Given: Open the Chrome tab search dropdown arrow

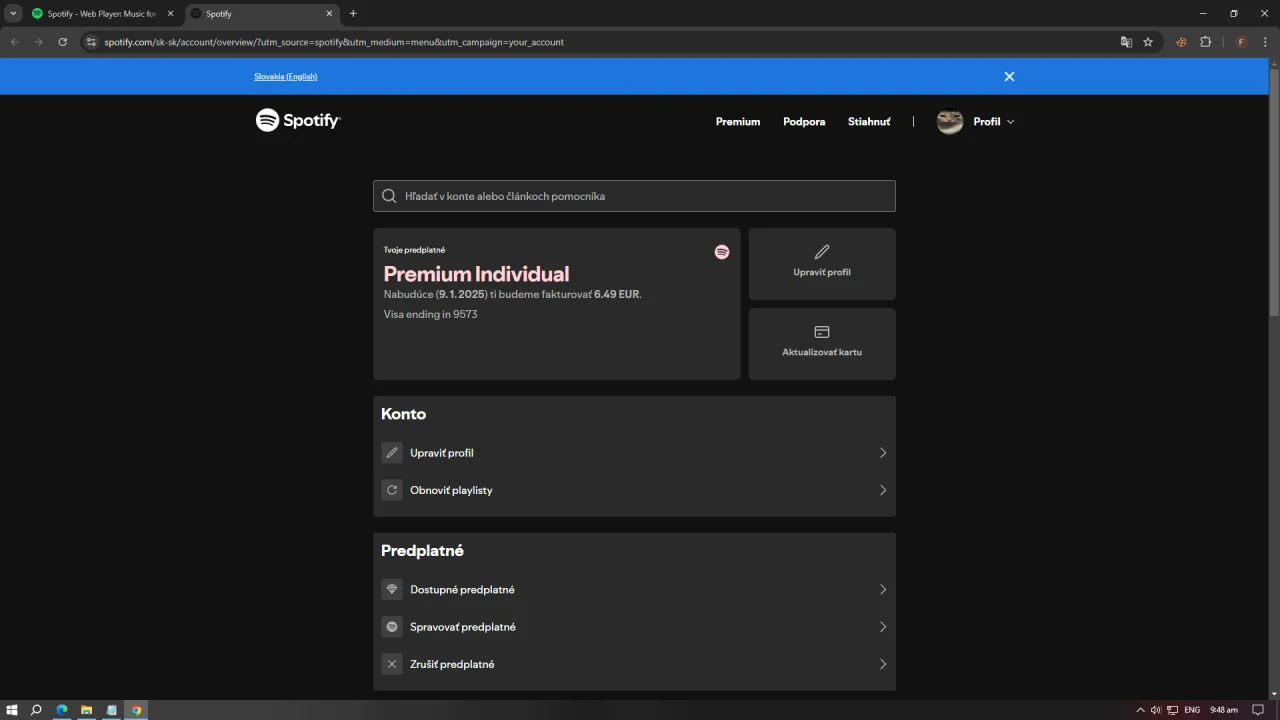Looking at the screenshot, I should [13, 13].
